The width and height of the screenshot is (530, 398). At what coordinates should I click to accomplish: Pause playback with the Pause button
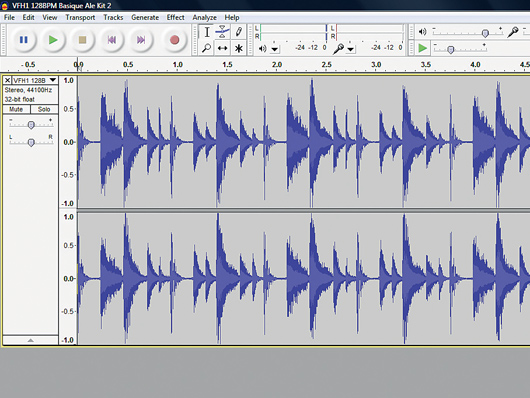(x=23, y=40)
